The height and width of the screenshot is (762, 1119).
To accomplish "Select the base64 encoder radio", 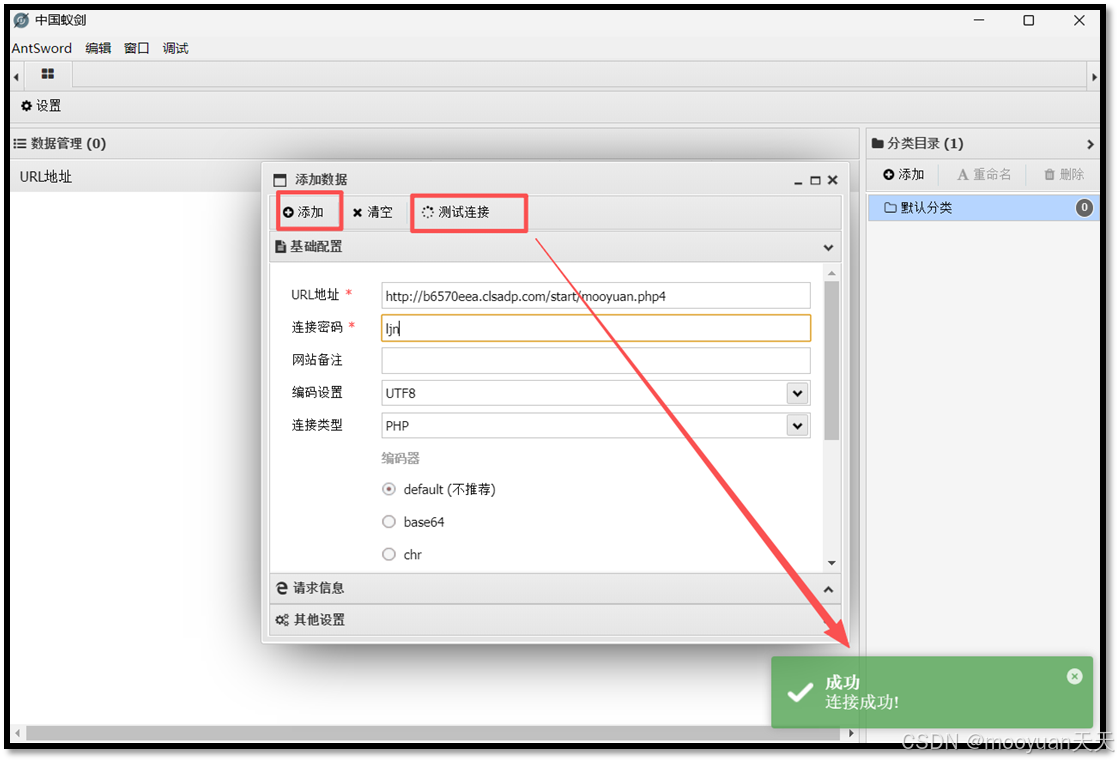I will (x=389, y=522).
